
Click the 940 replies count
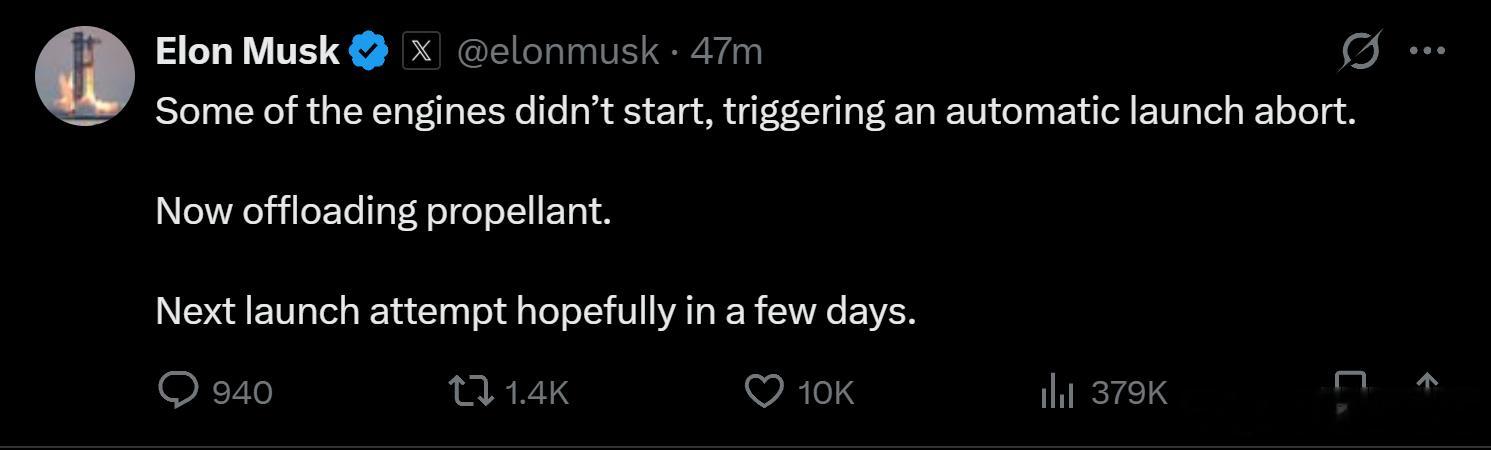click(242, 392)
